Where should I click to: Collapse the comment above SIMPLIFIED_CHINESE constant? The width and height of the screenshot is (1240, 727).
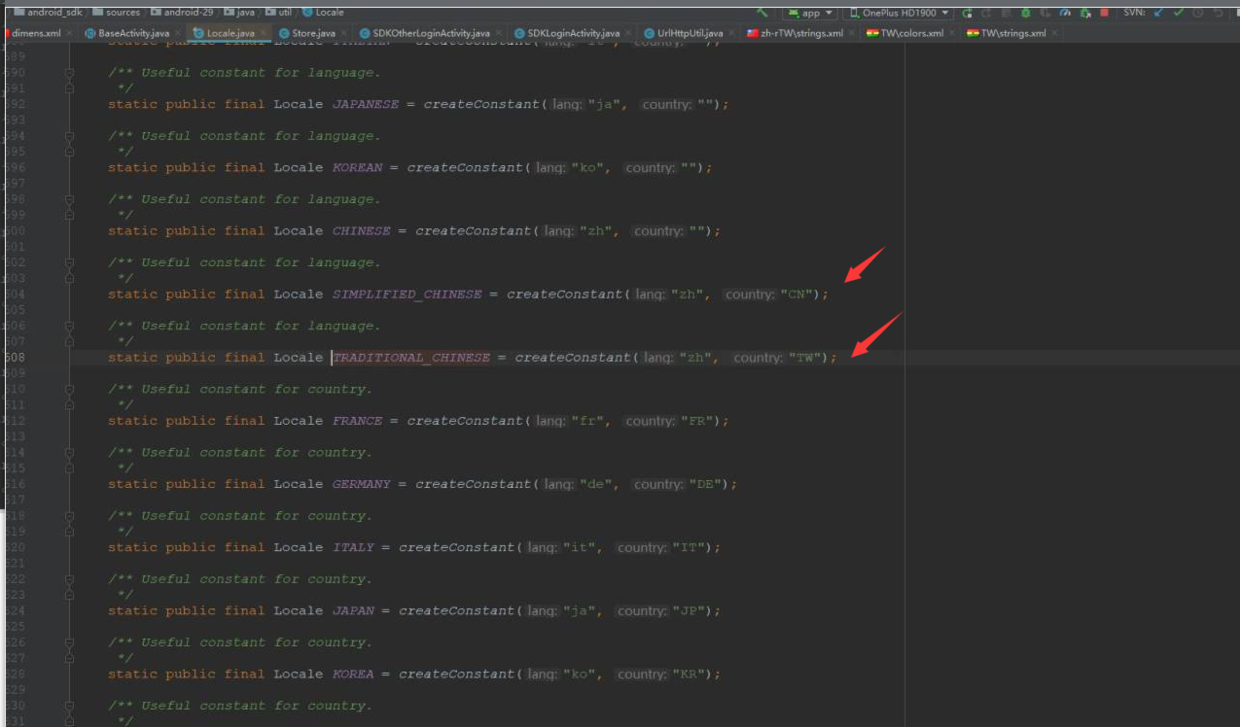point(69,263)
